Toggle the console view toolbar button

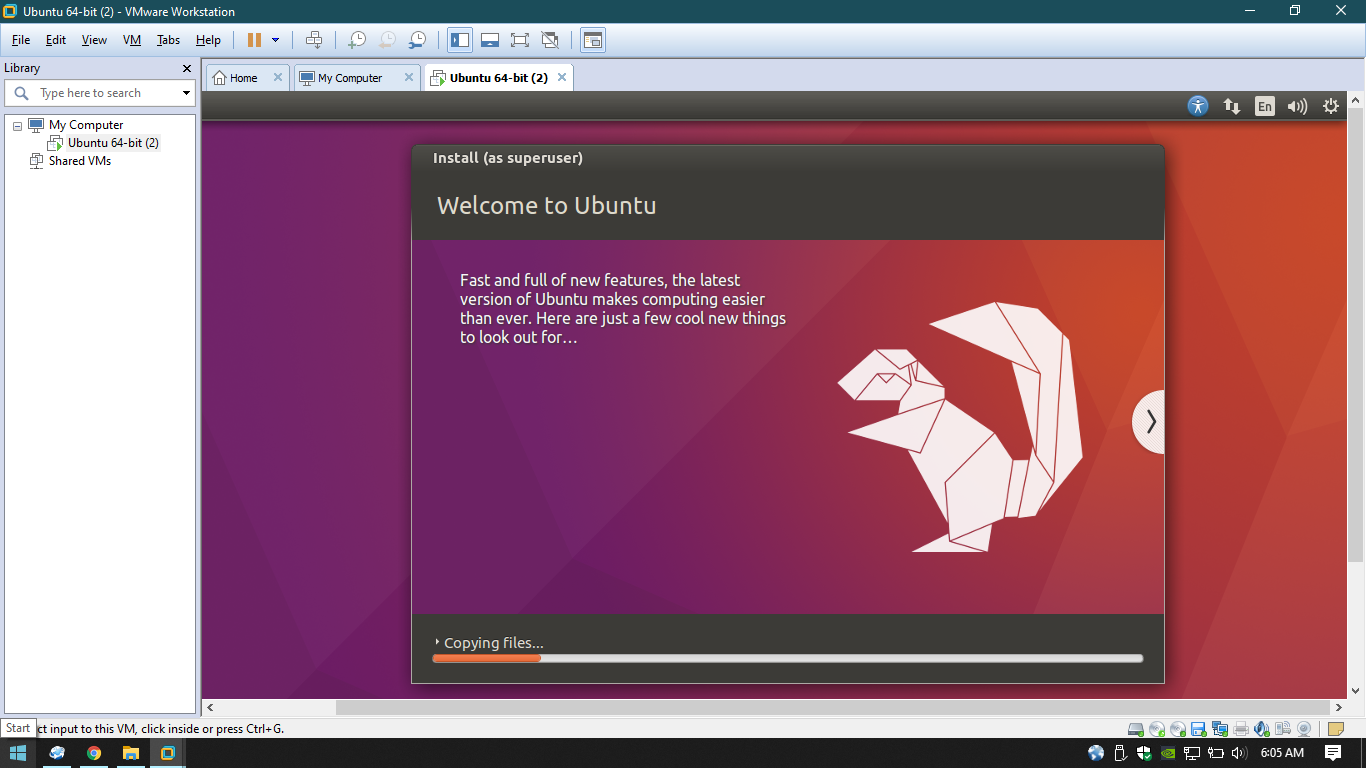(x=593, y=40)
